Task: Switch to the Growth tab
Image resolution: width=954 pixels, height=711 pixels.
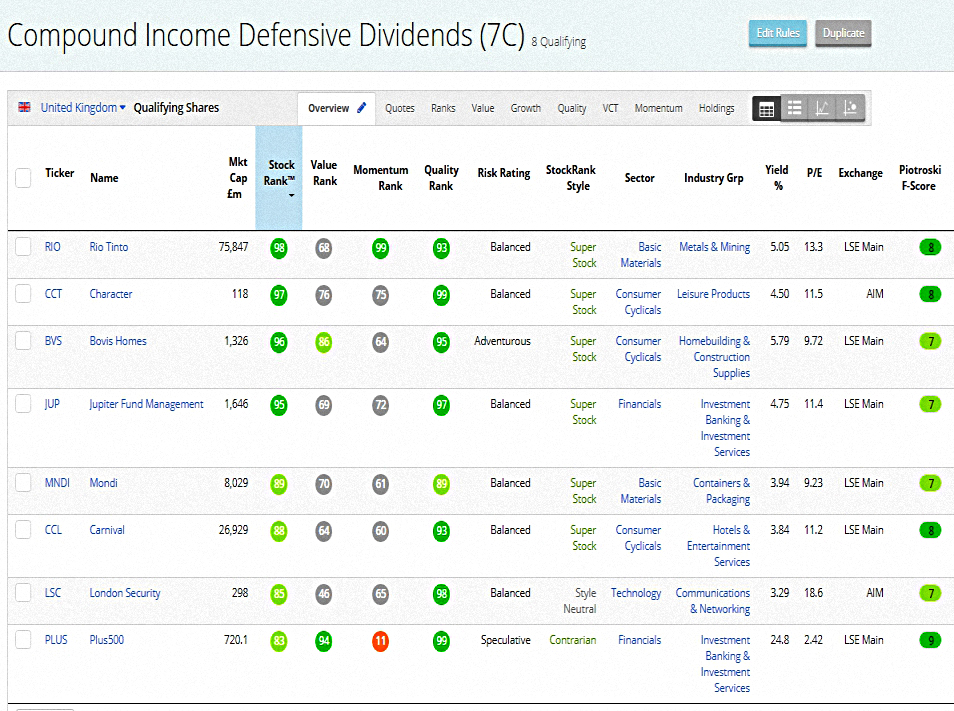Action: pos(526,108)
